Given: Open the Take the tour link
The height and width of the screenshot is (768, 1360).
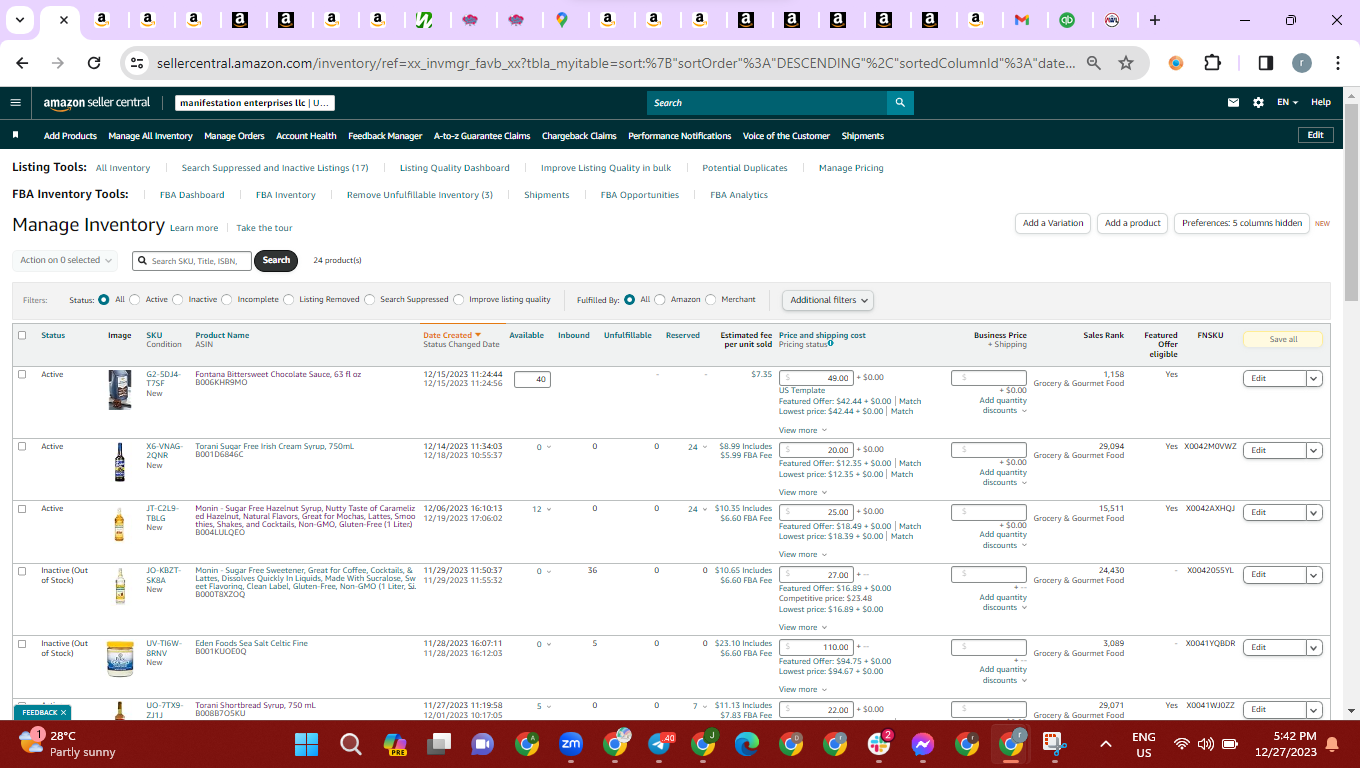Looking at the screenshot, I should [264, 228].
